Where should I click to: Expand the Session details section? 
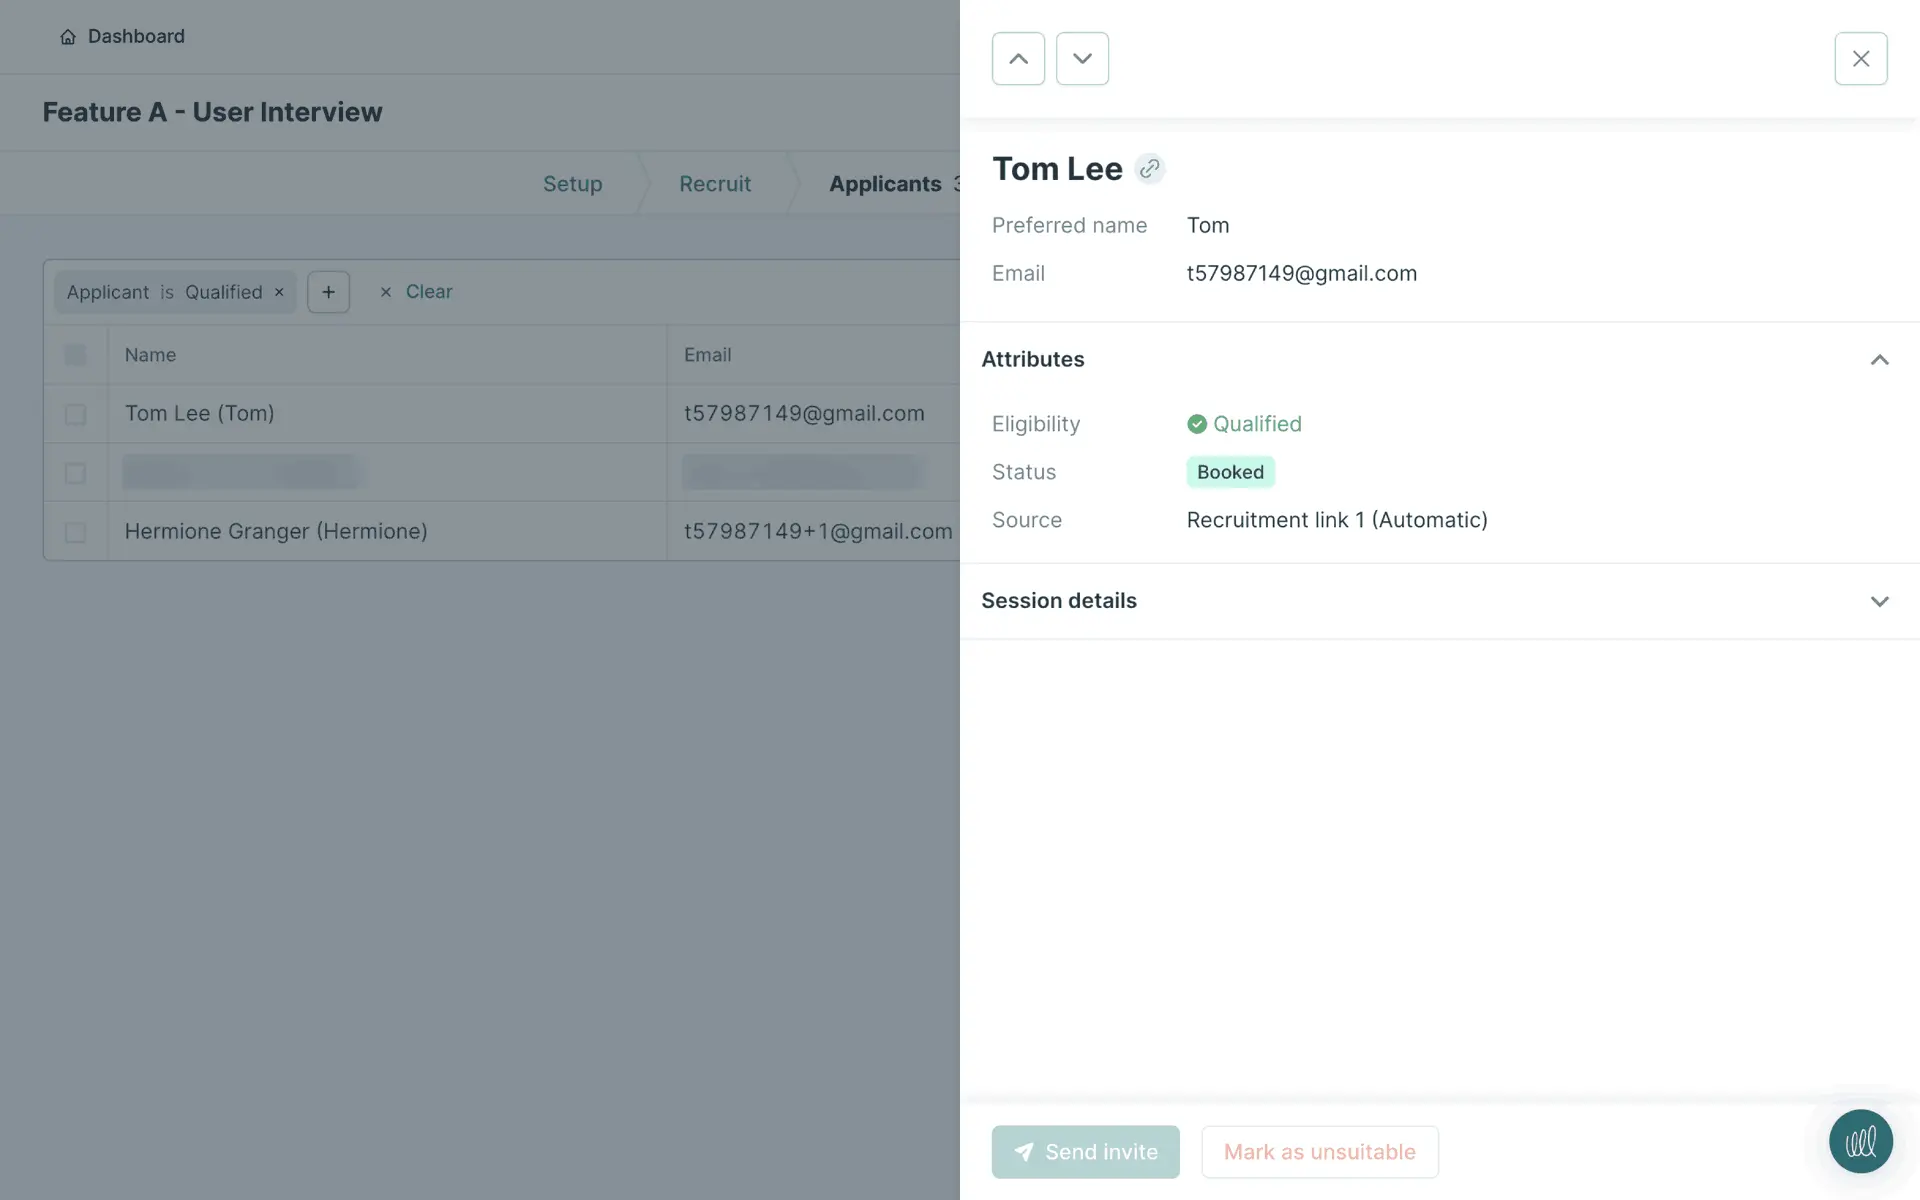pyautogui.click(x=1879, y=601)
